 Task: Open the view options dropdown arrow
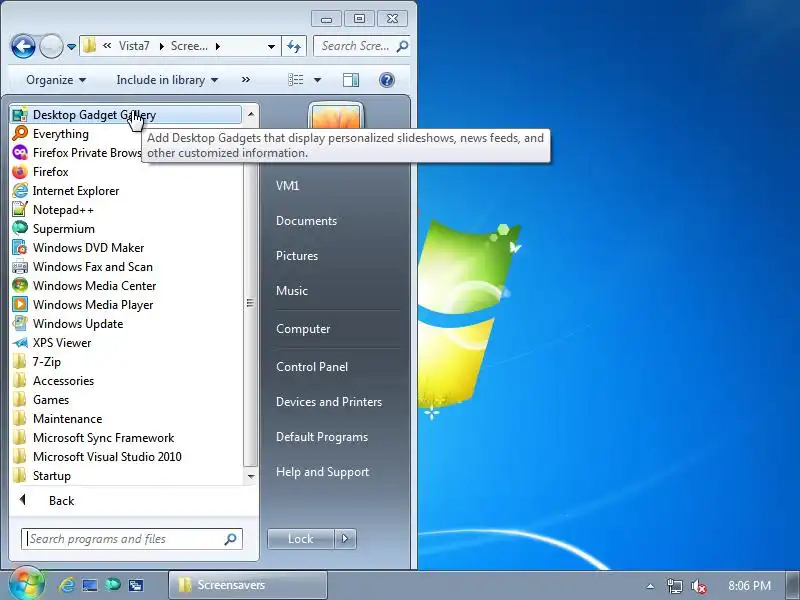point(317,80)
